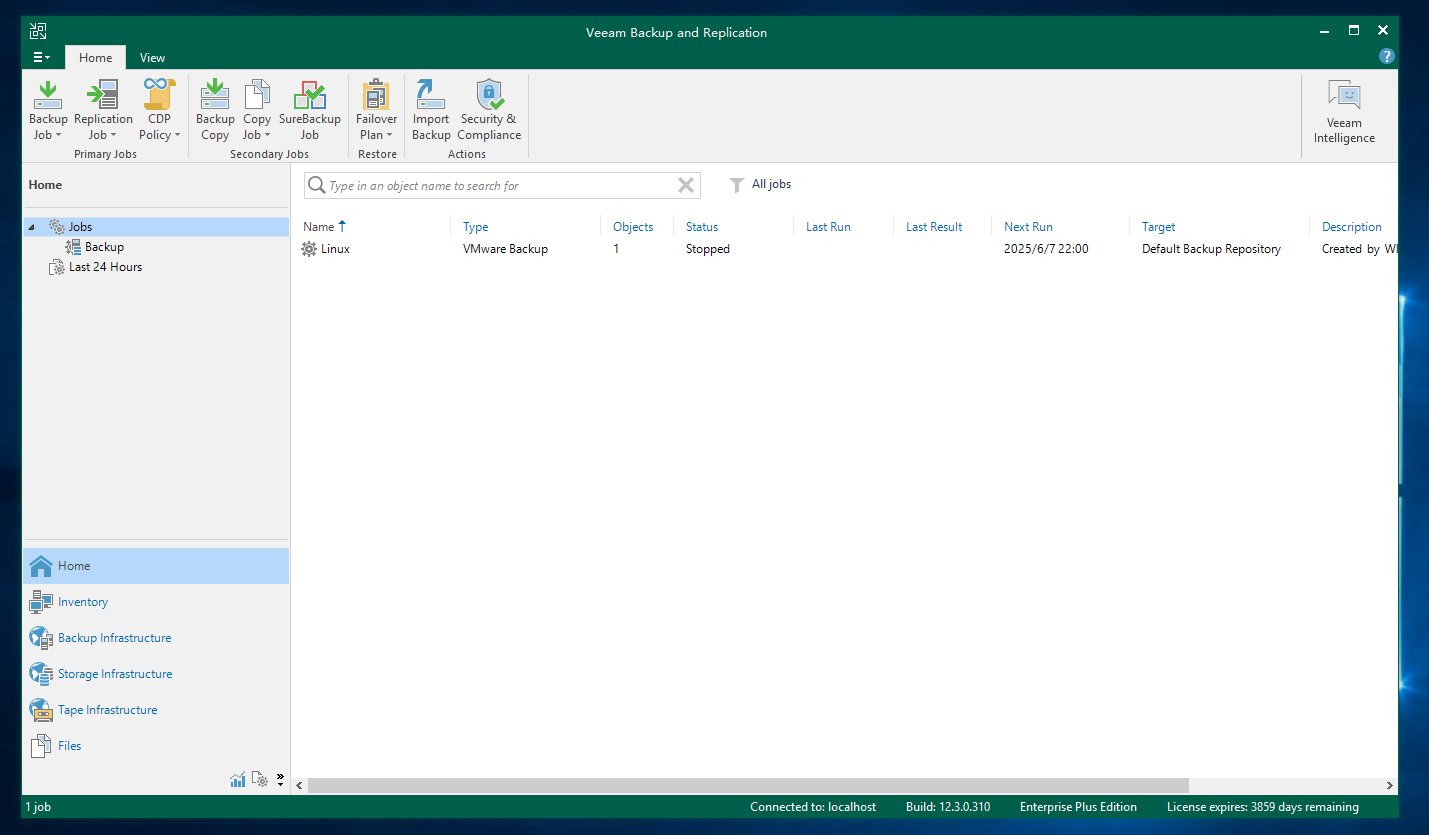Open the Home view icon
The height and width of the screenshot is (835, 1429).
tap(41, 566)
